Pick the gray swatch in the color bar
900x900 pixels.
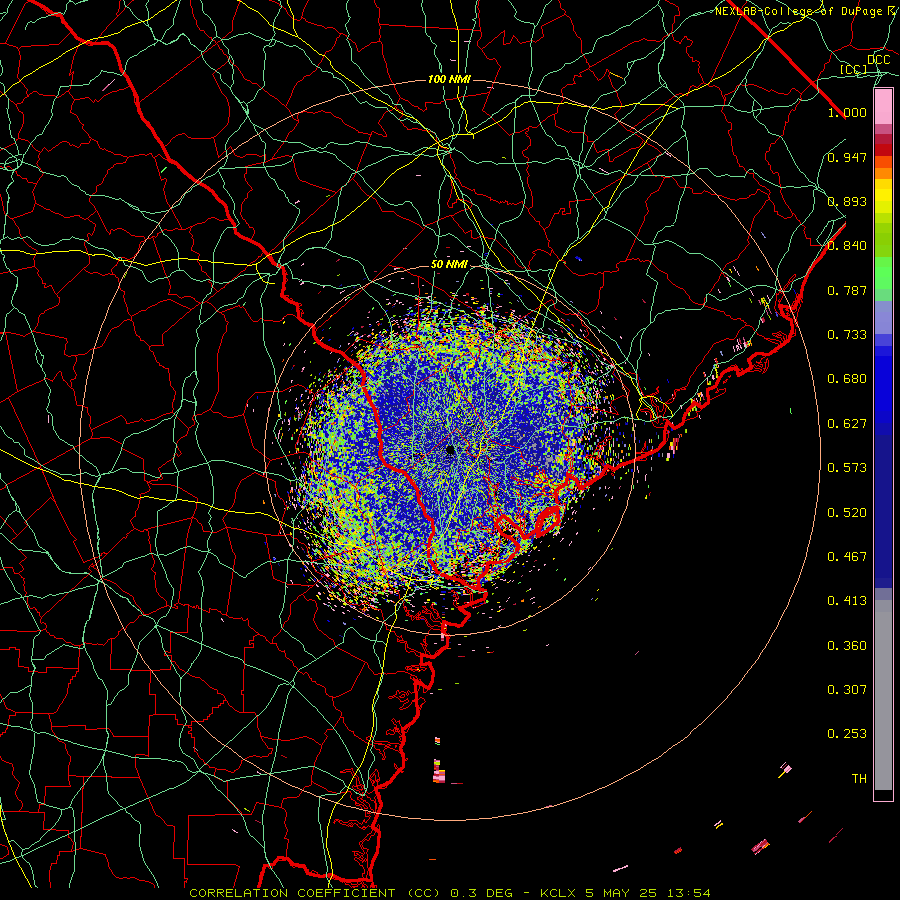click(883, 695)
